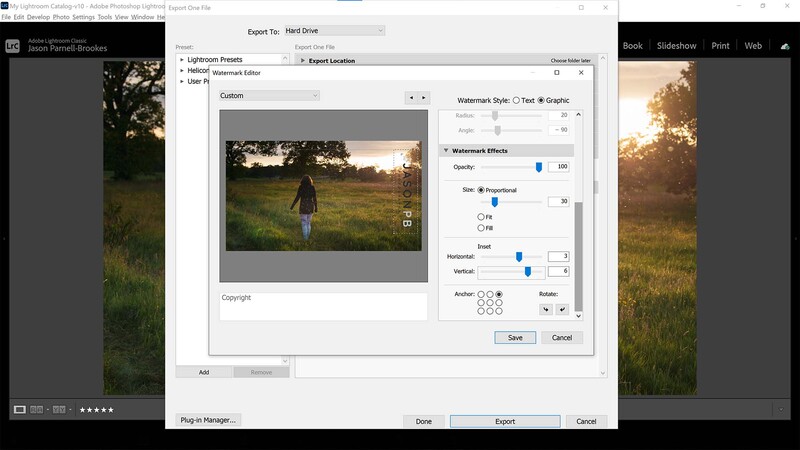The image size is (800, 450).
Task: Switch to loupe single view icon
Action: (x=19, y=410)
